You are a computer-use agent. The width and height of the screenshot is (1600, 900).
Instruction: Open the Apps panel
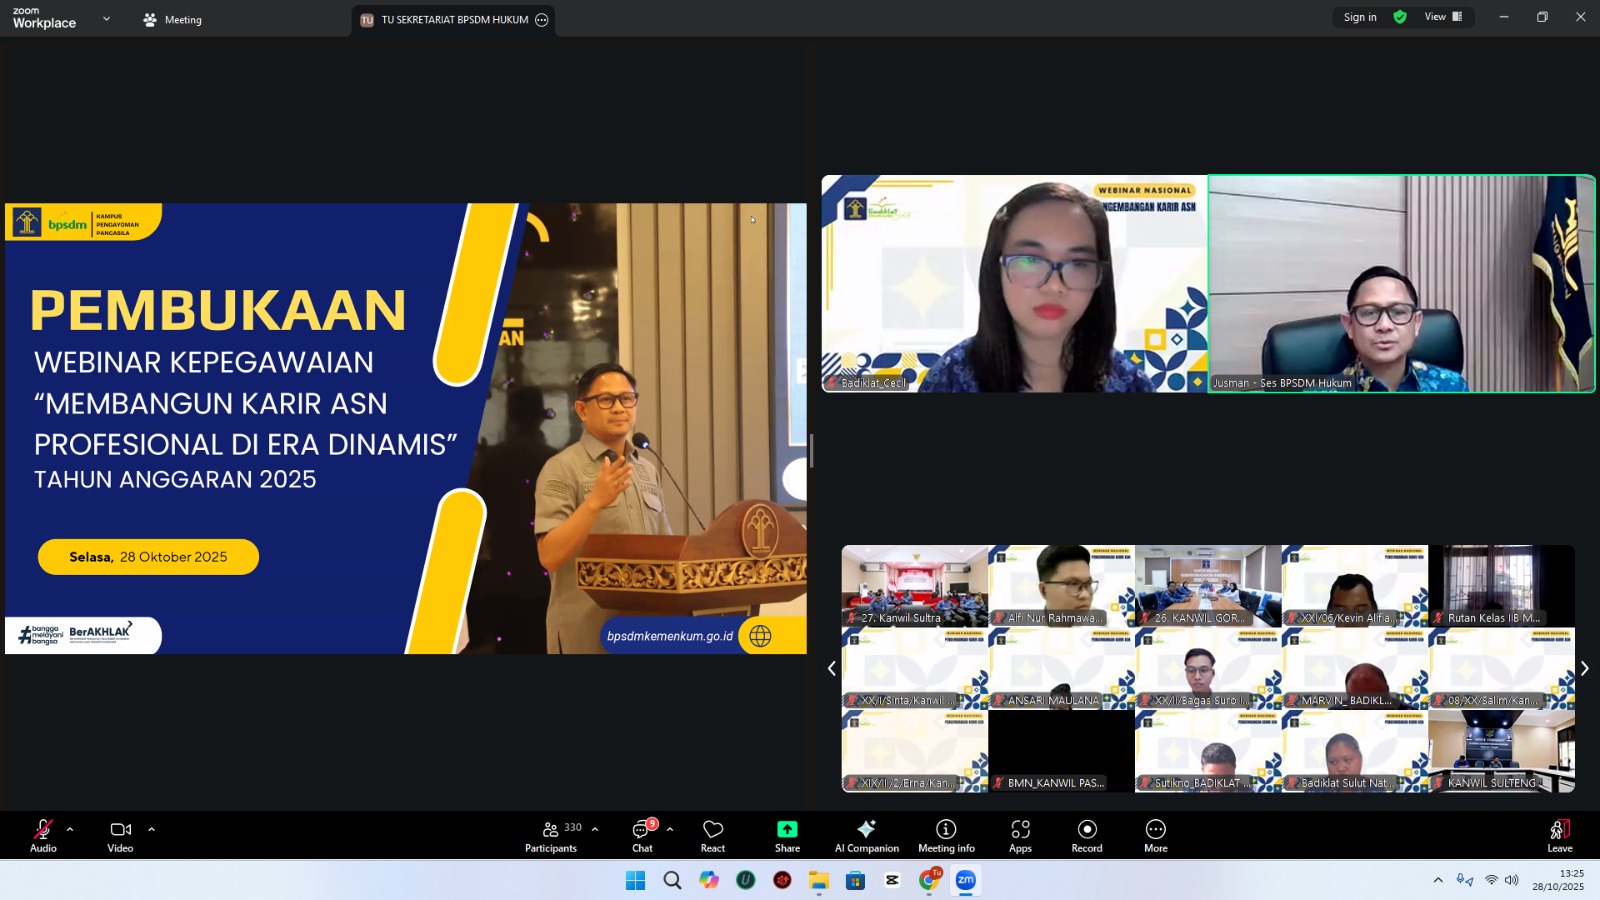click(1020, 836)
